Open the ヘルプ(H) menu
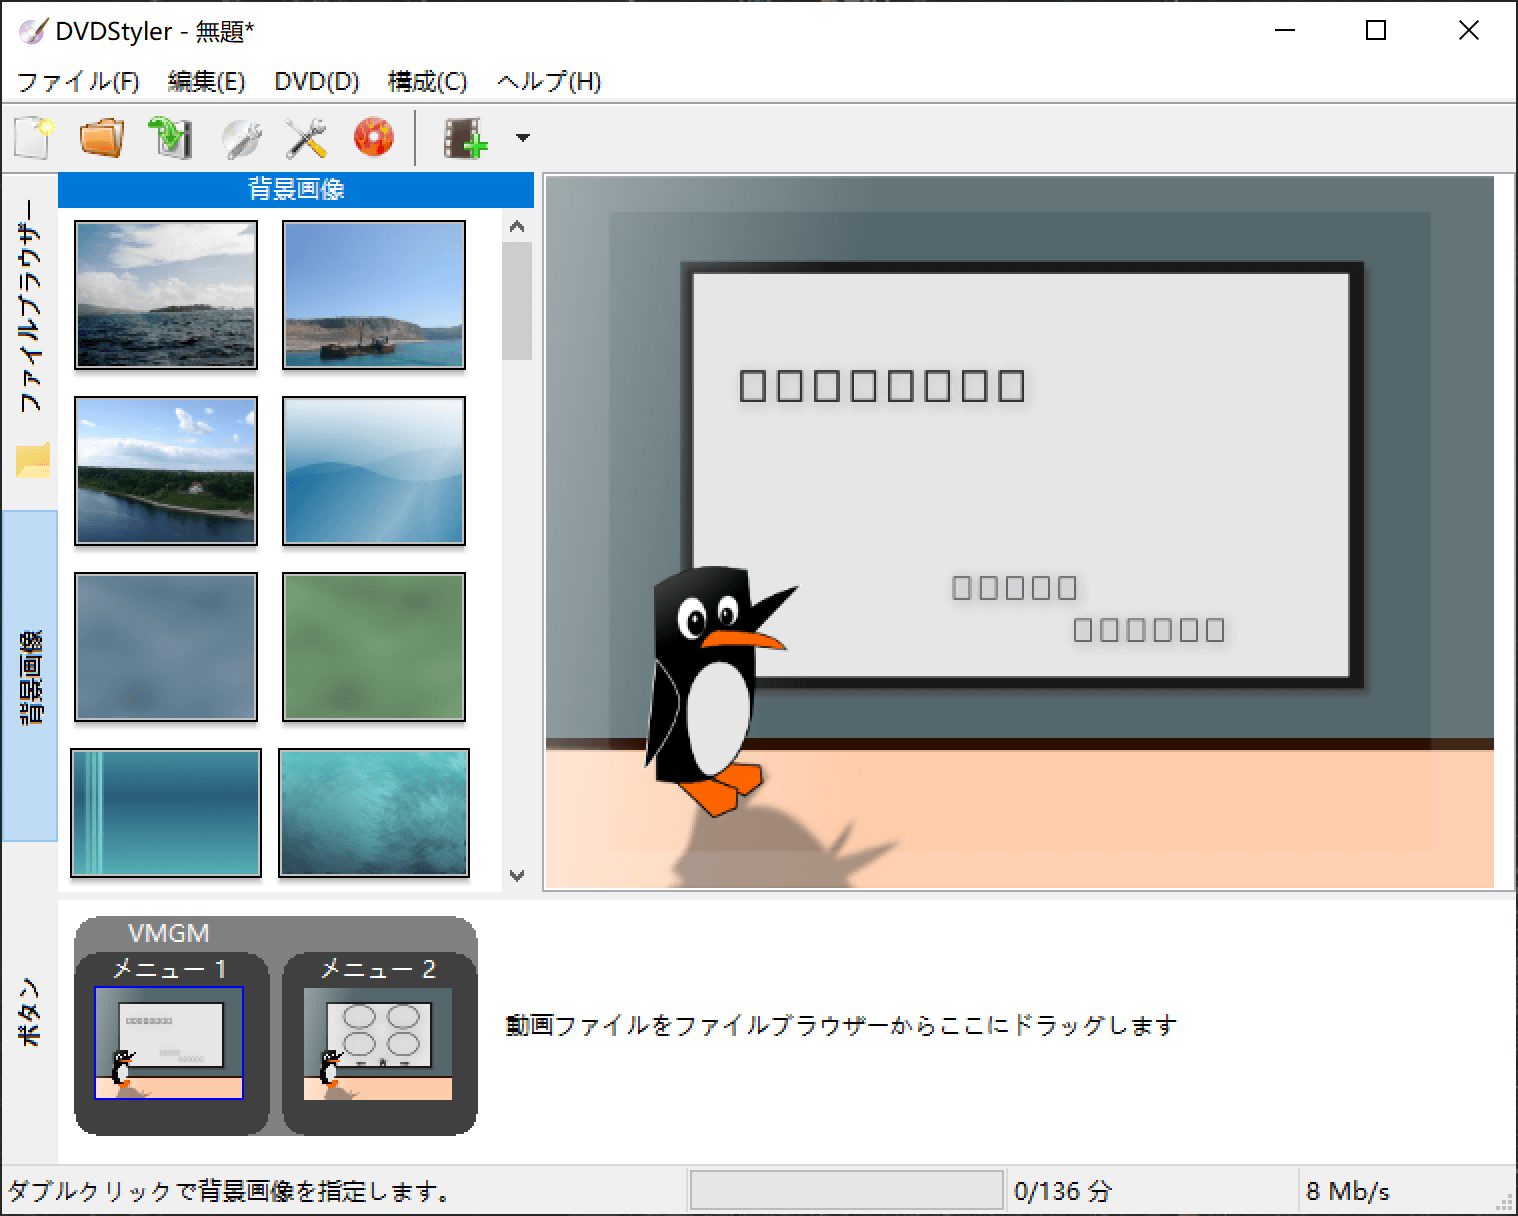Viewport: 1518px width, 1216px height. [549, 82]
